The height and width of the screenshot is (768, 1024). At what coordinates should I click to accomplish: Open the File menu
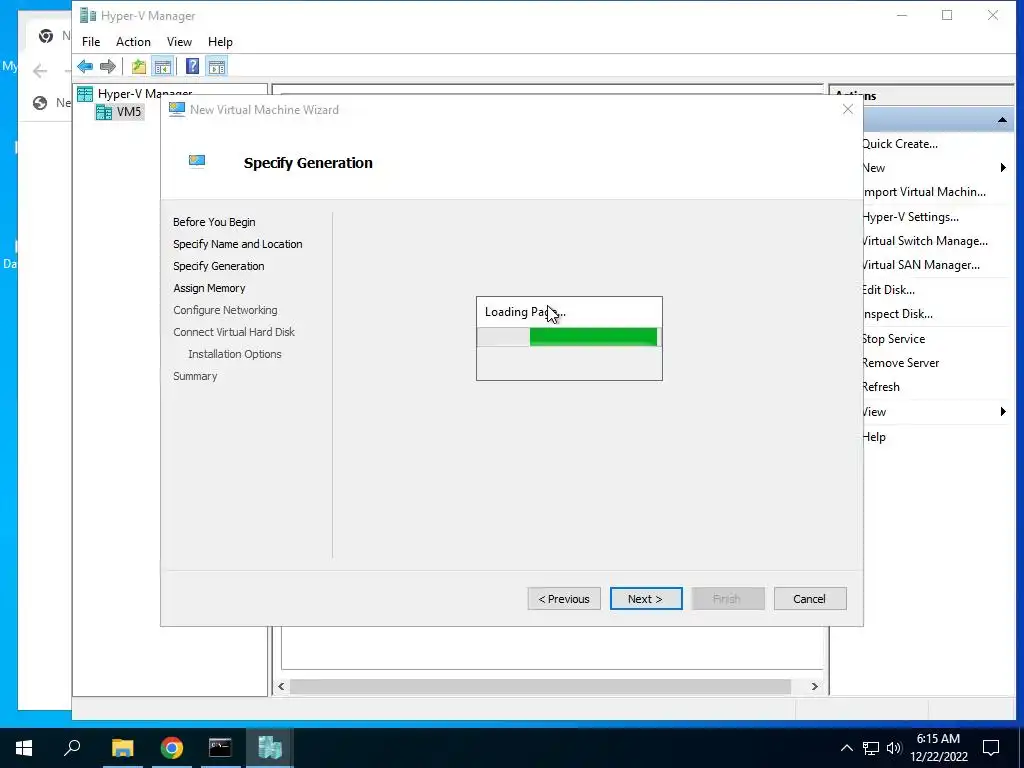click(x=91, y=42)
